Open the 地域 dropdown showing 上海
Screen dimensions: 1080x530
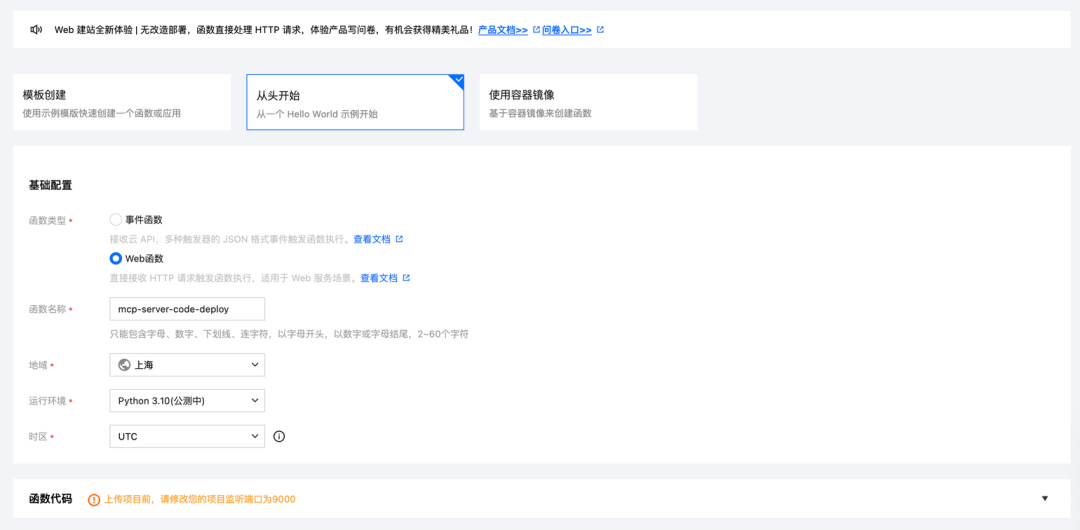[187, 365]
